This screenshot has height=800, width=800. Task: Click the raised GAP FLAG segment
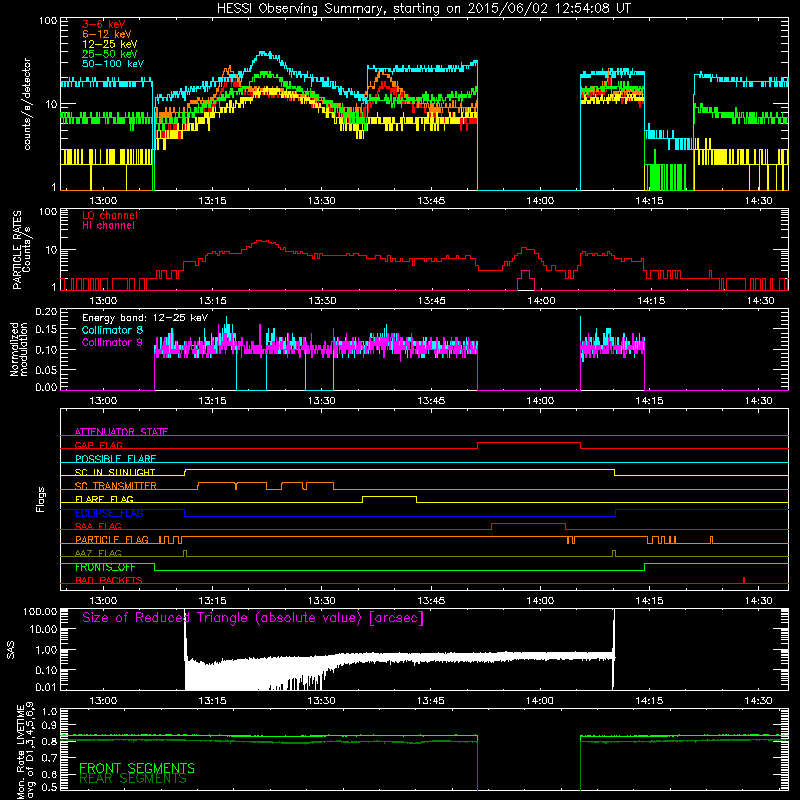point(529,443)
